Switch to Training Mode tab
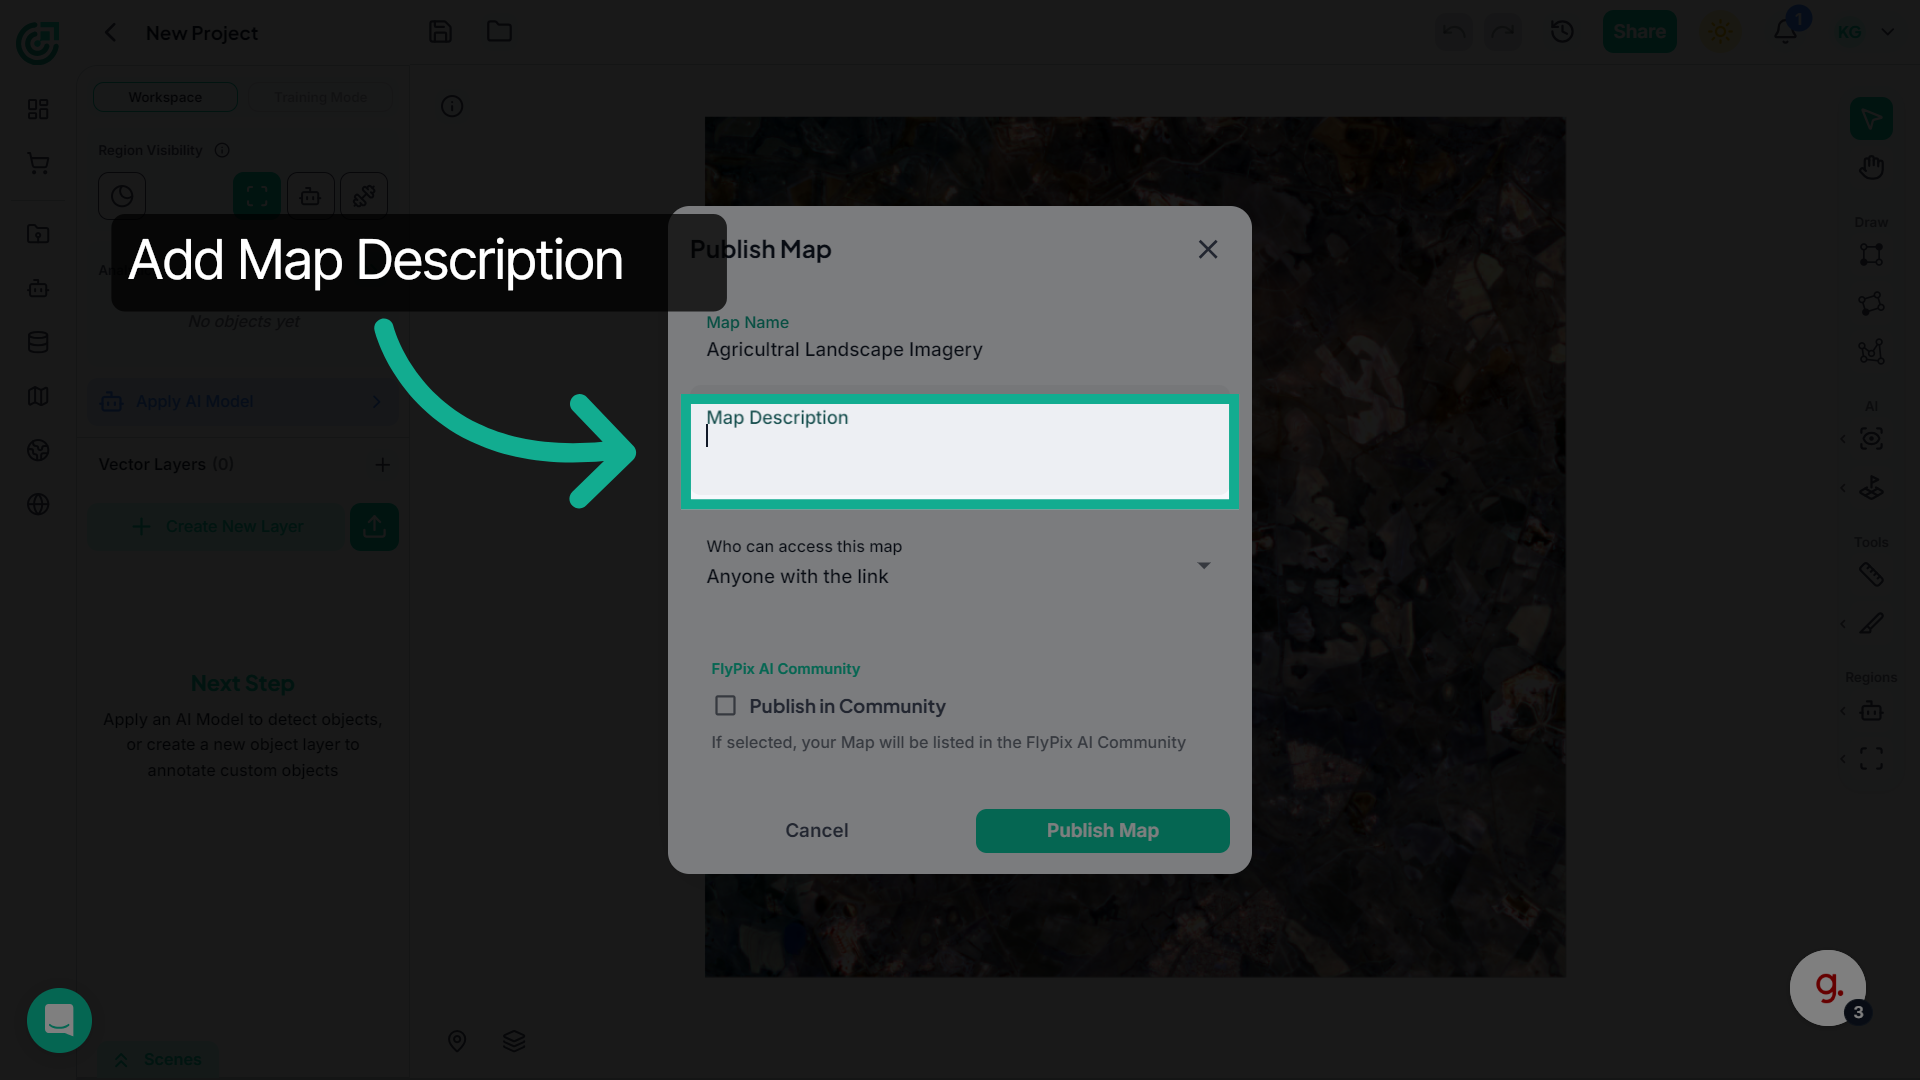 (321, 97)
